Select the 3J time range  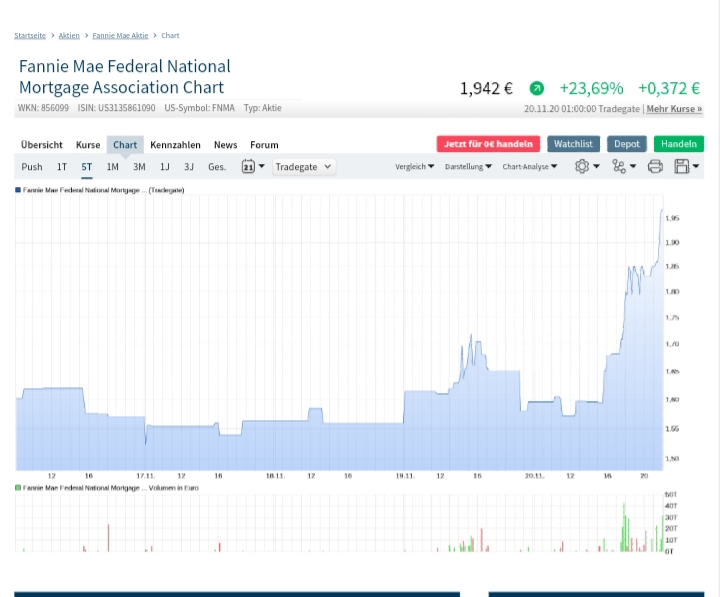pos(189,167)
